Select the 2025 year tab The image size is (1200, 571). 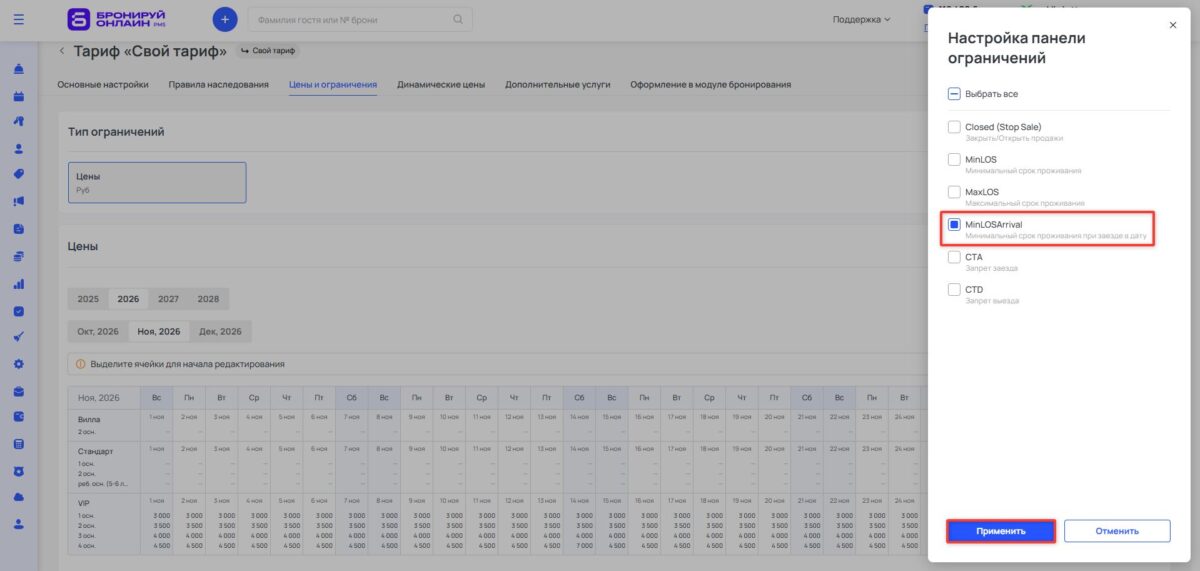click(88, 299)
